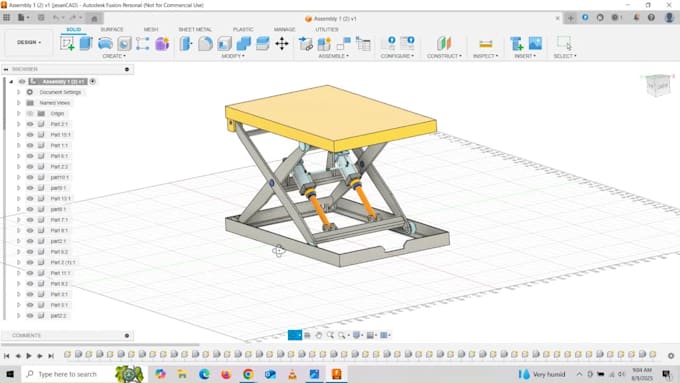Open the Data Panel grid icon
This screenshot has width=680, height=383.
pos(7,18)
